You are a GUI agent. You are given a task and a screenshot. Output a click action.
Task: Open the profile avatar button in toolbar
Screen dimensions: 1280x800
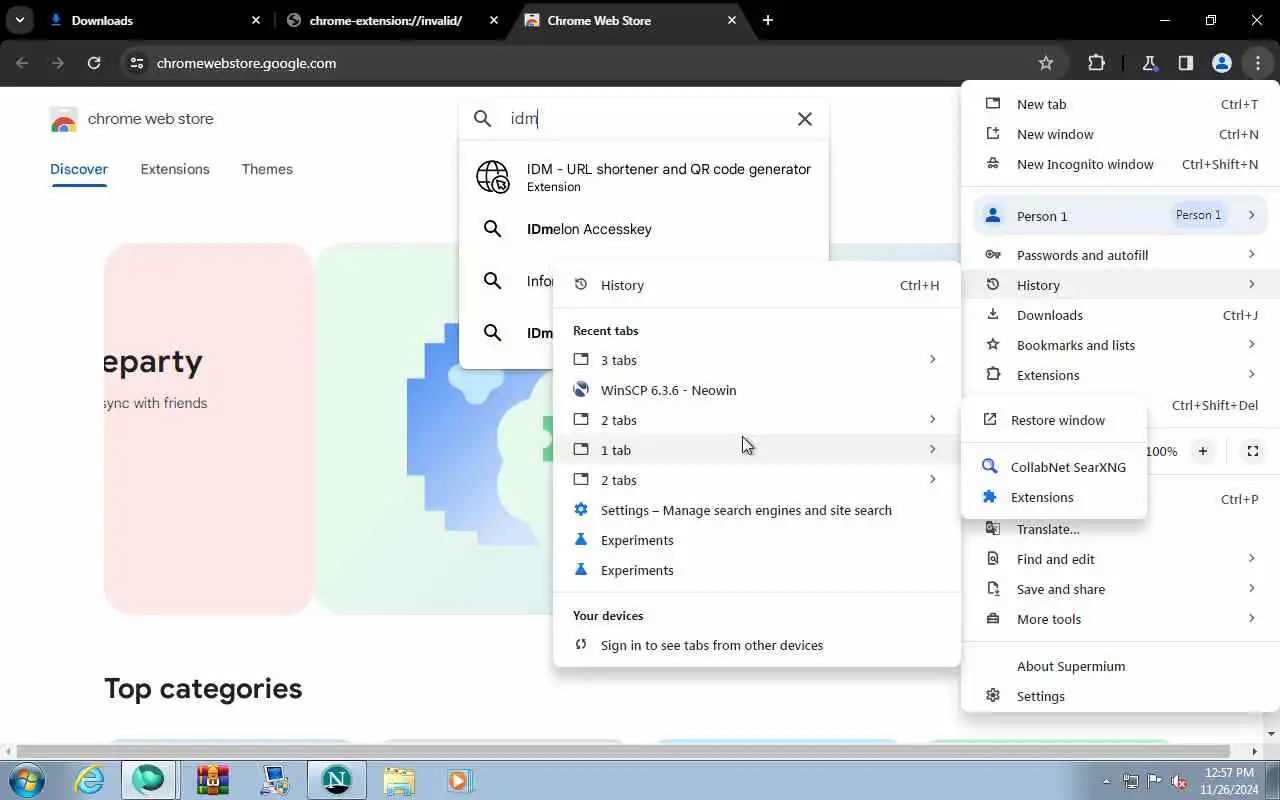(x=1221, y=63)
